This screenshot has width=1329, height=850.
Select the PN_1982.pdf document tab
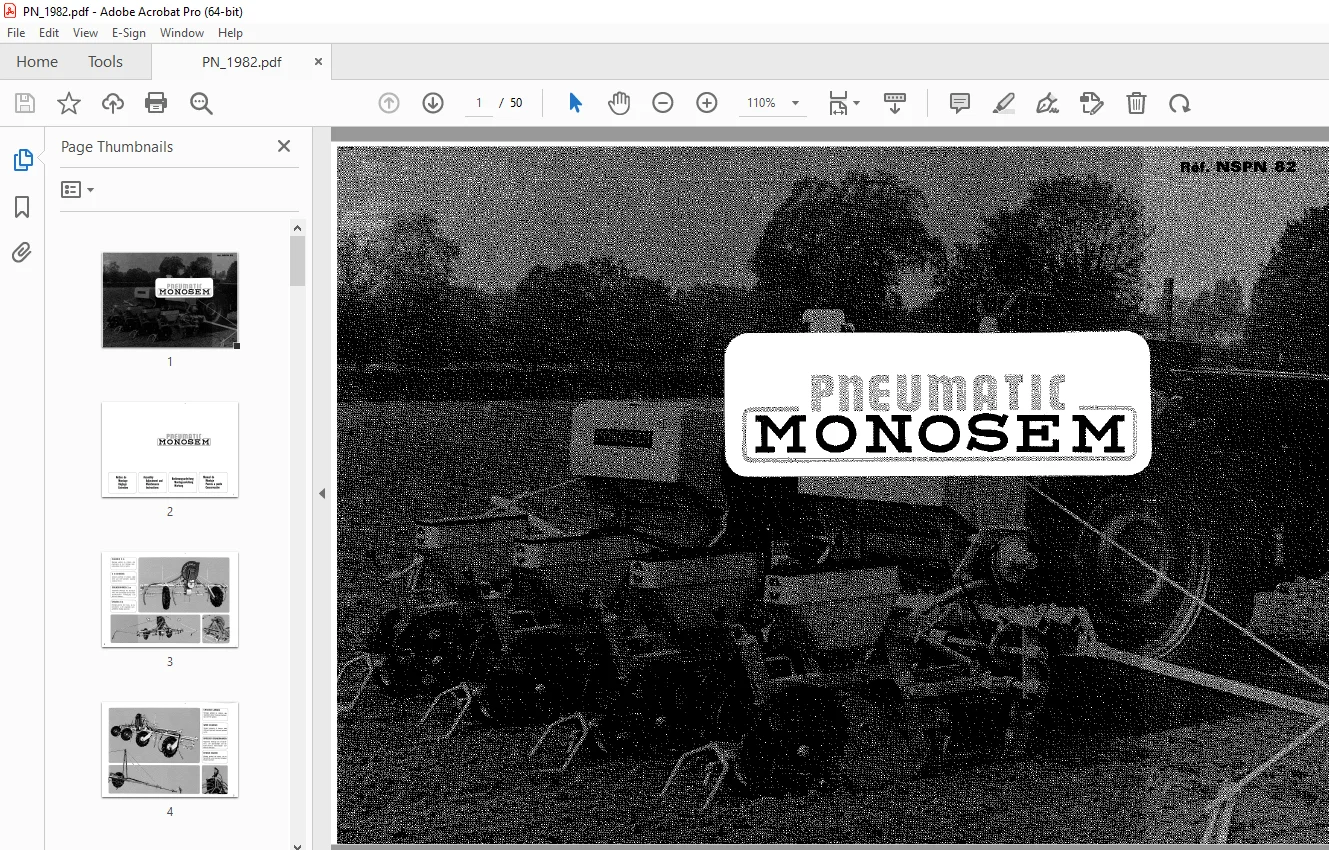242,62
